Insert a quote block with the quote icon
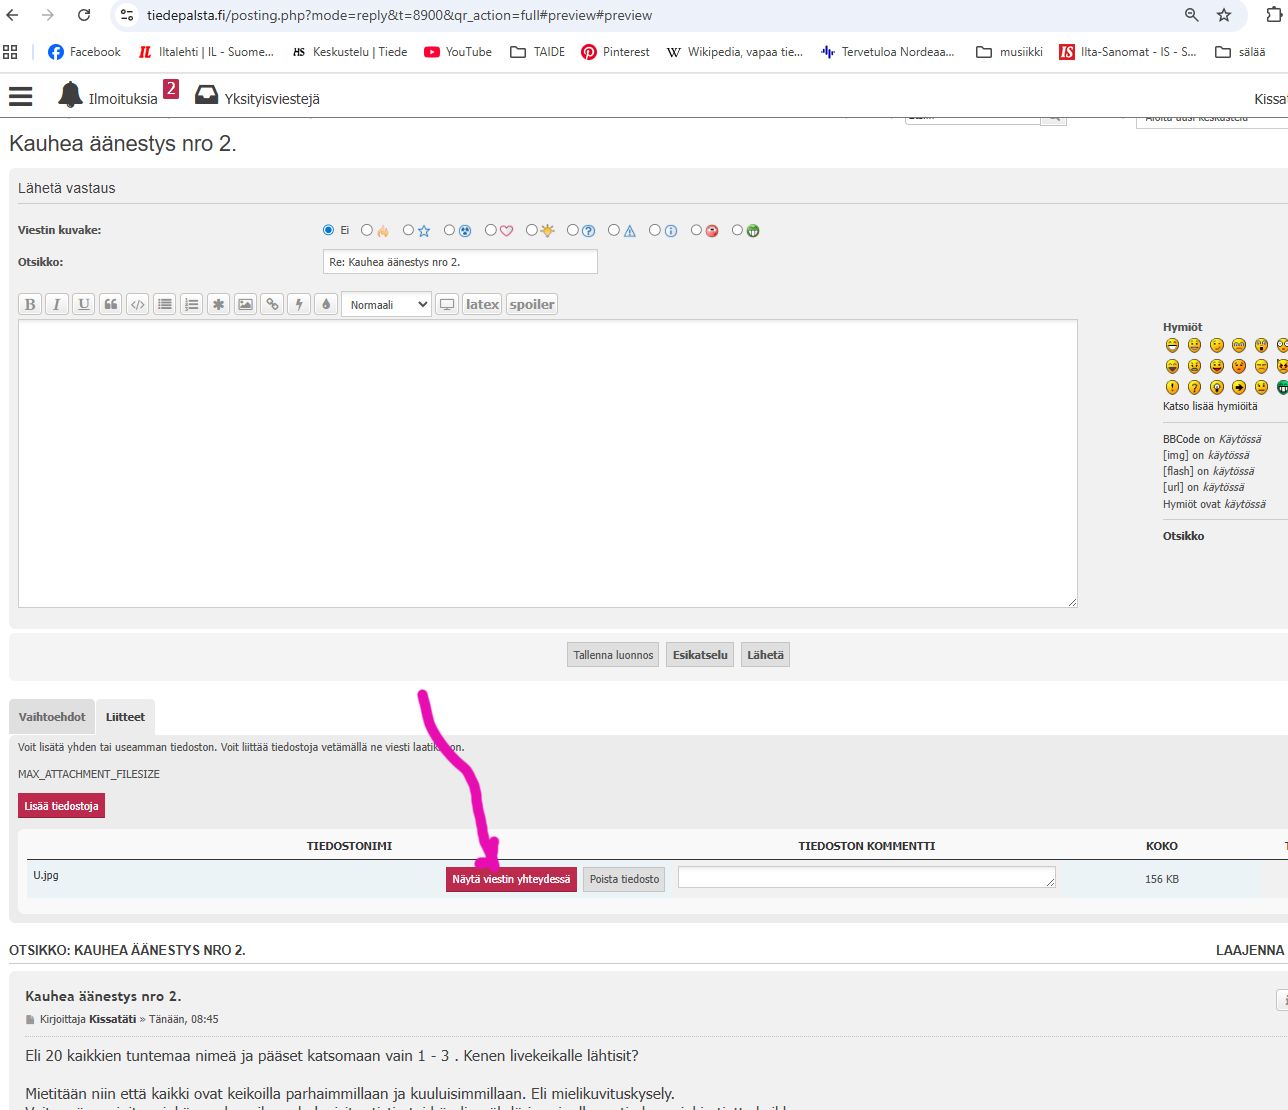 111,304
